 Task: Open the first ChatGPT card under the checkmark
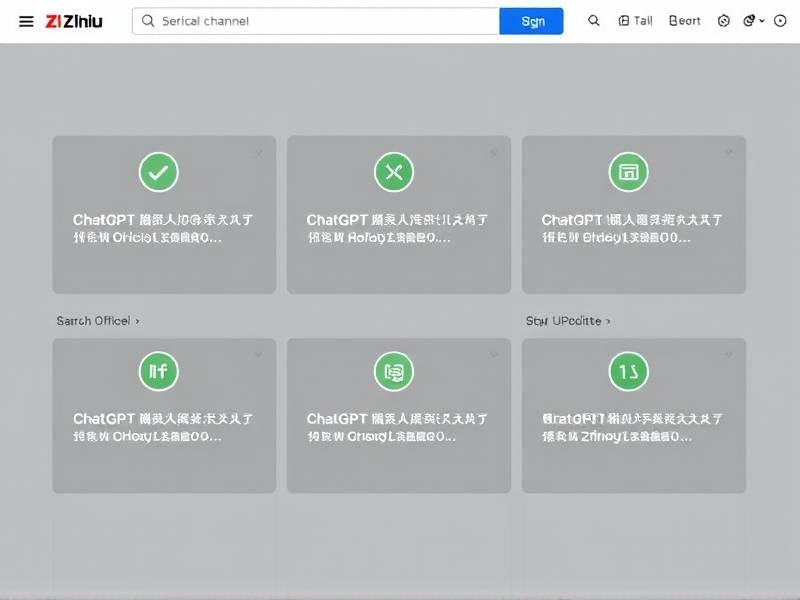pyautogui.click(x=163, y=228)
